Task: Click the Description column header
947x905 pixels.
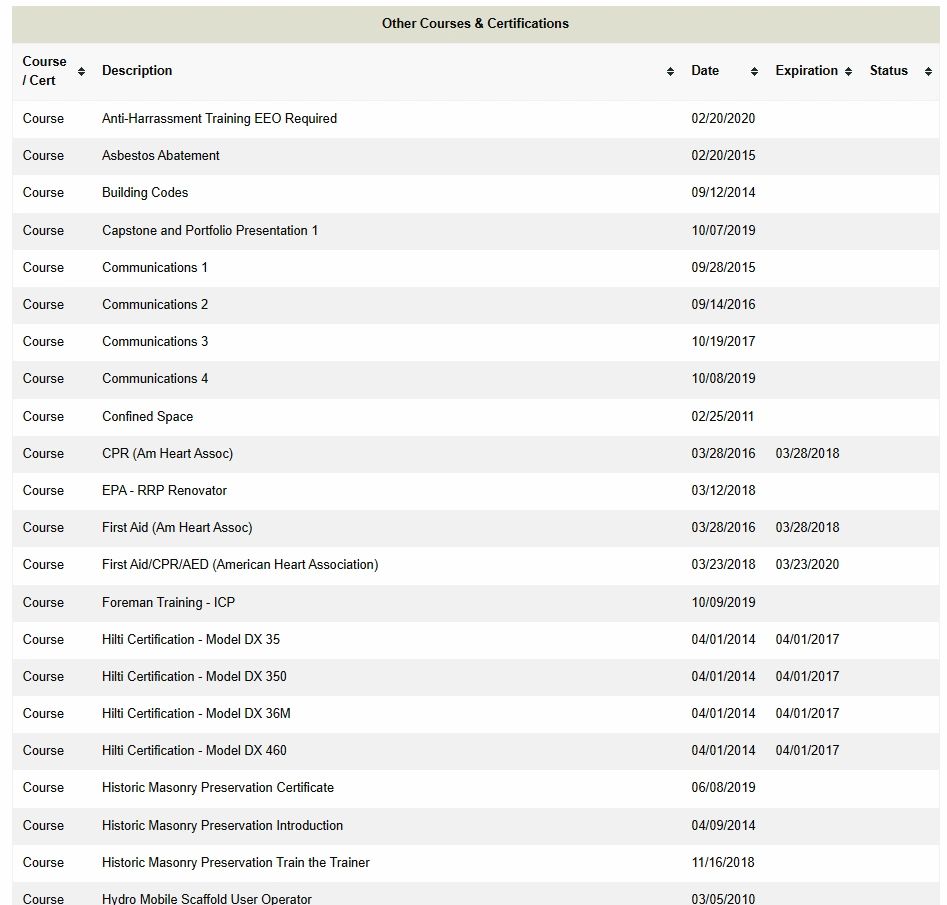Action: coord(137,71)
